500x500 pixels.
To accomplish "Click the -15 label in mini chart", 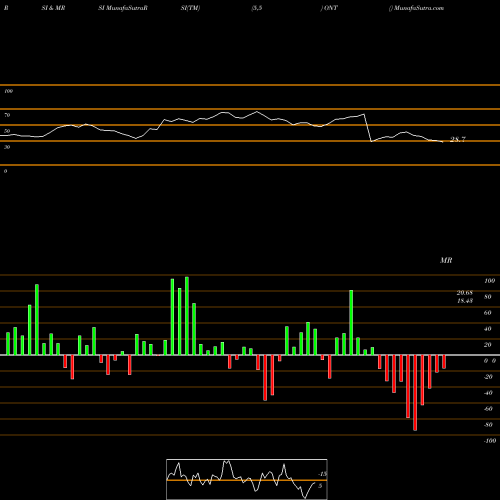I will 322,474.
